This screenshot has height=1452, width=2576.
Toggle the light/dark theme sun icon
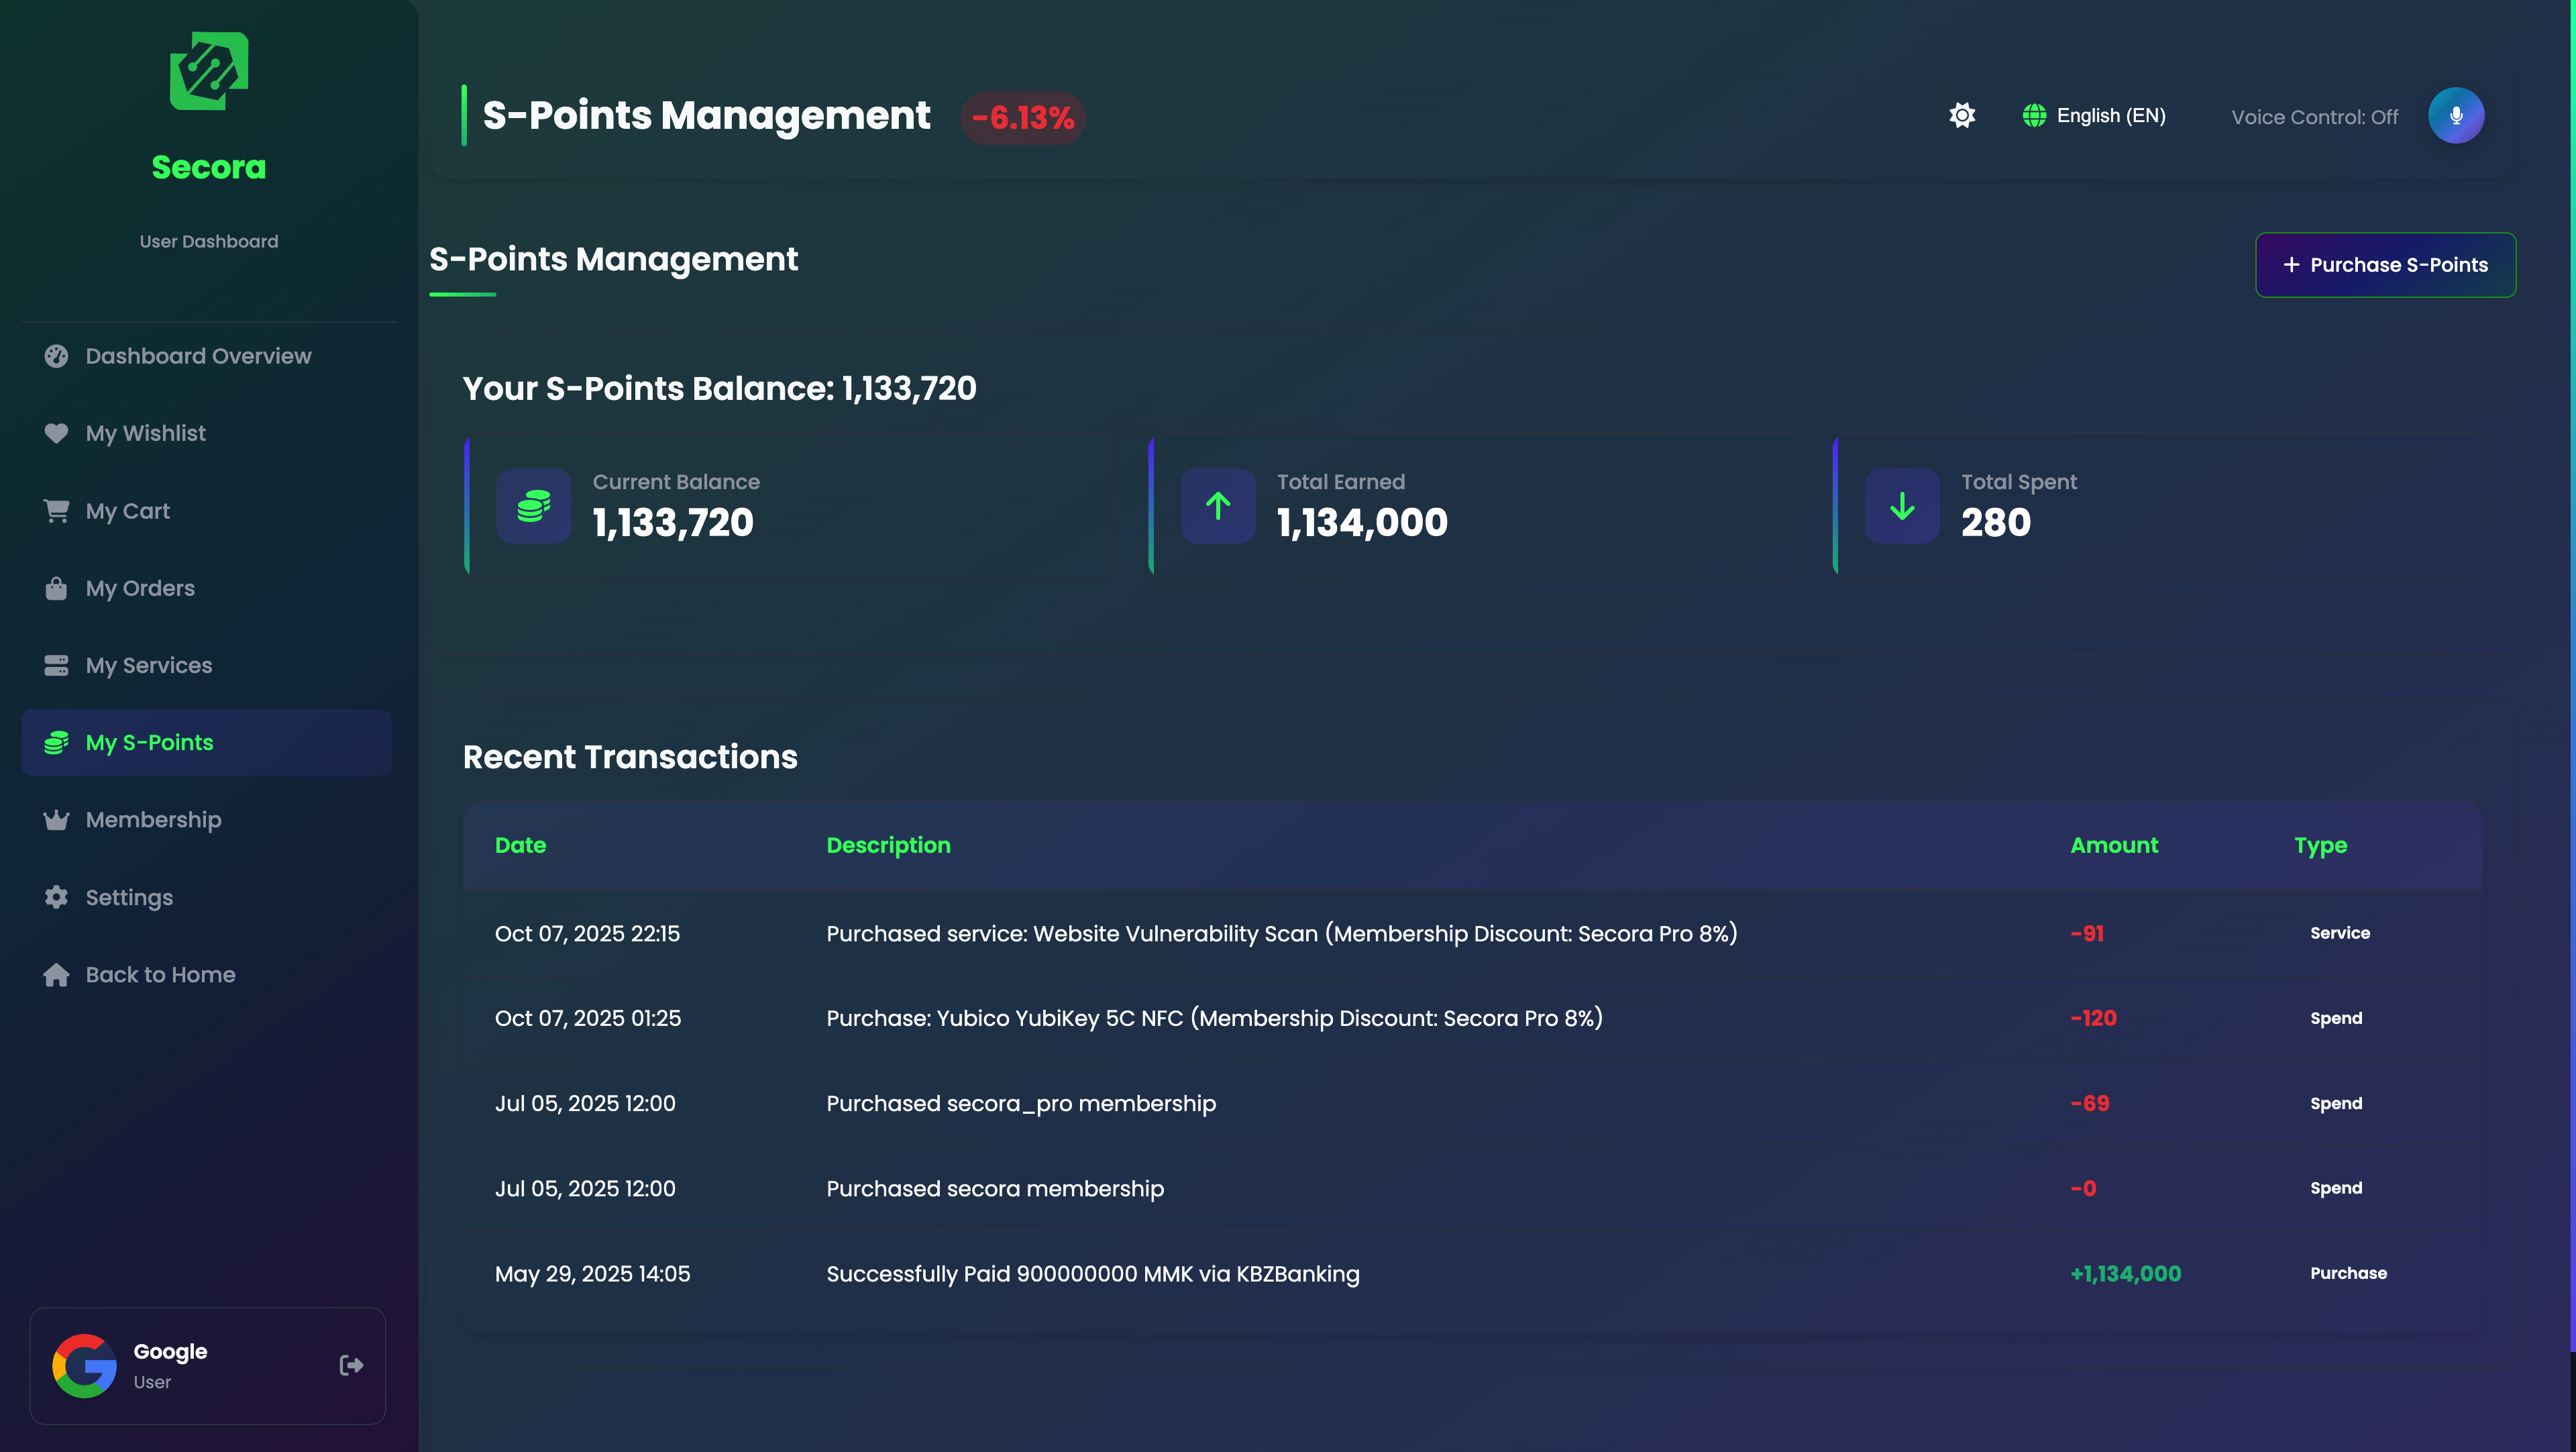[1962, 116]
